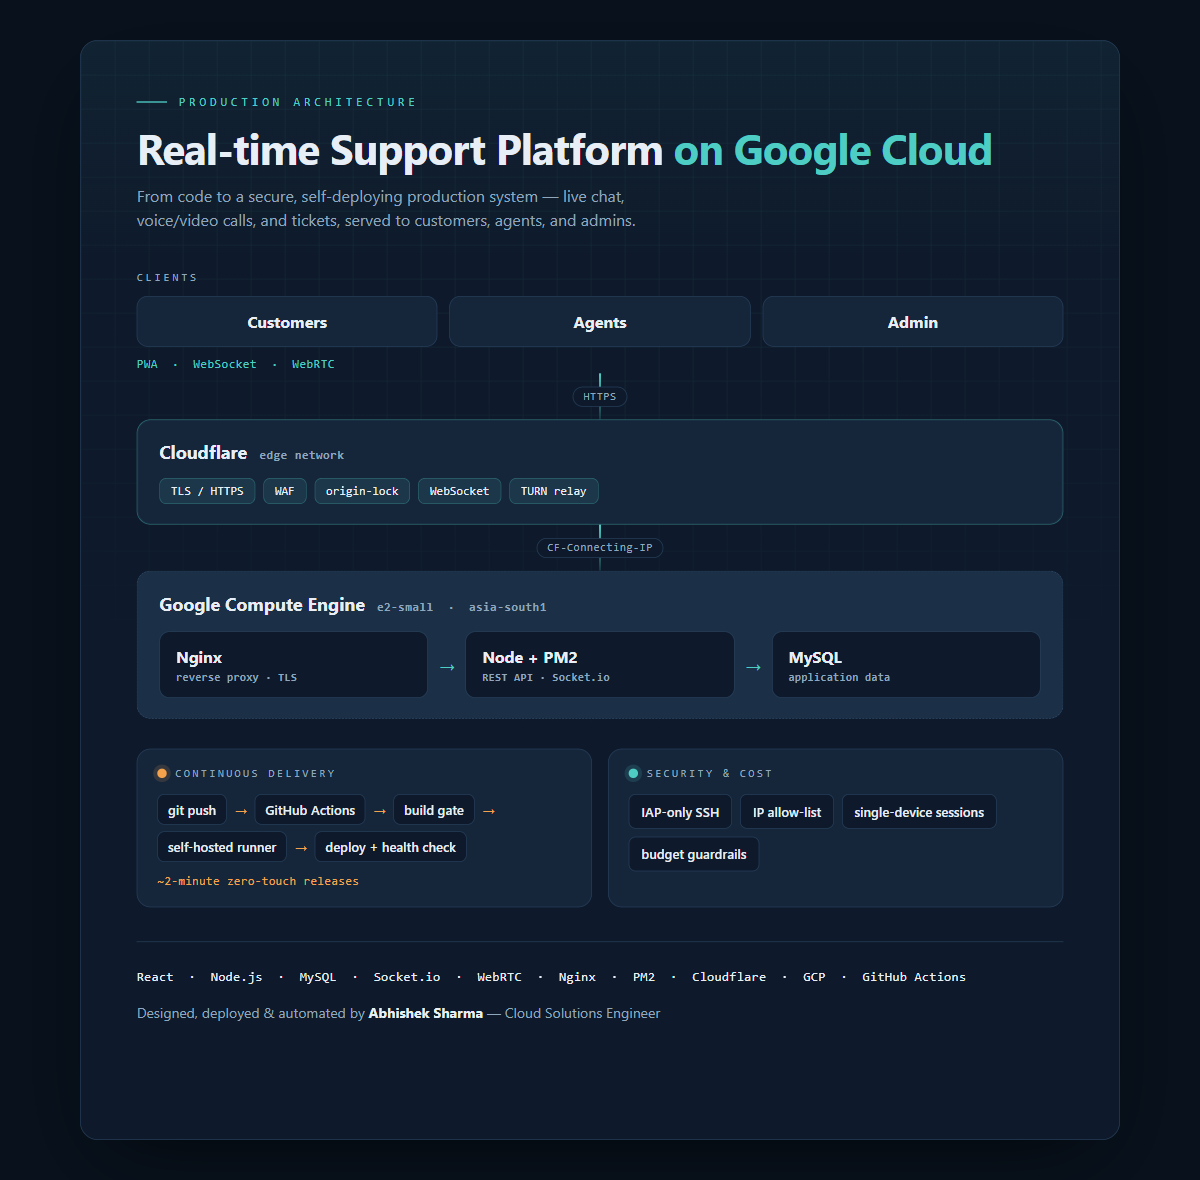The image size is (1200, 1180).
Task: Select the TLS / HTTPS chip
Action: pos(207,491)
